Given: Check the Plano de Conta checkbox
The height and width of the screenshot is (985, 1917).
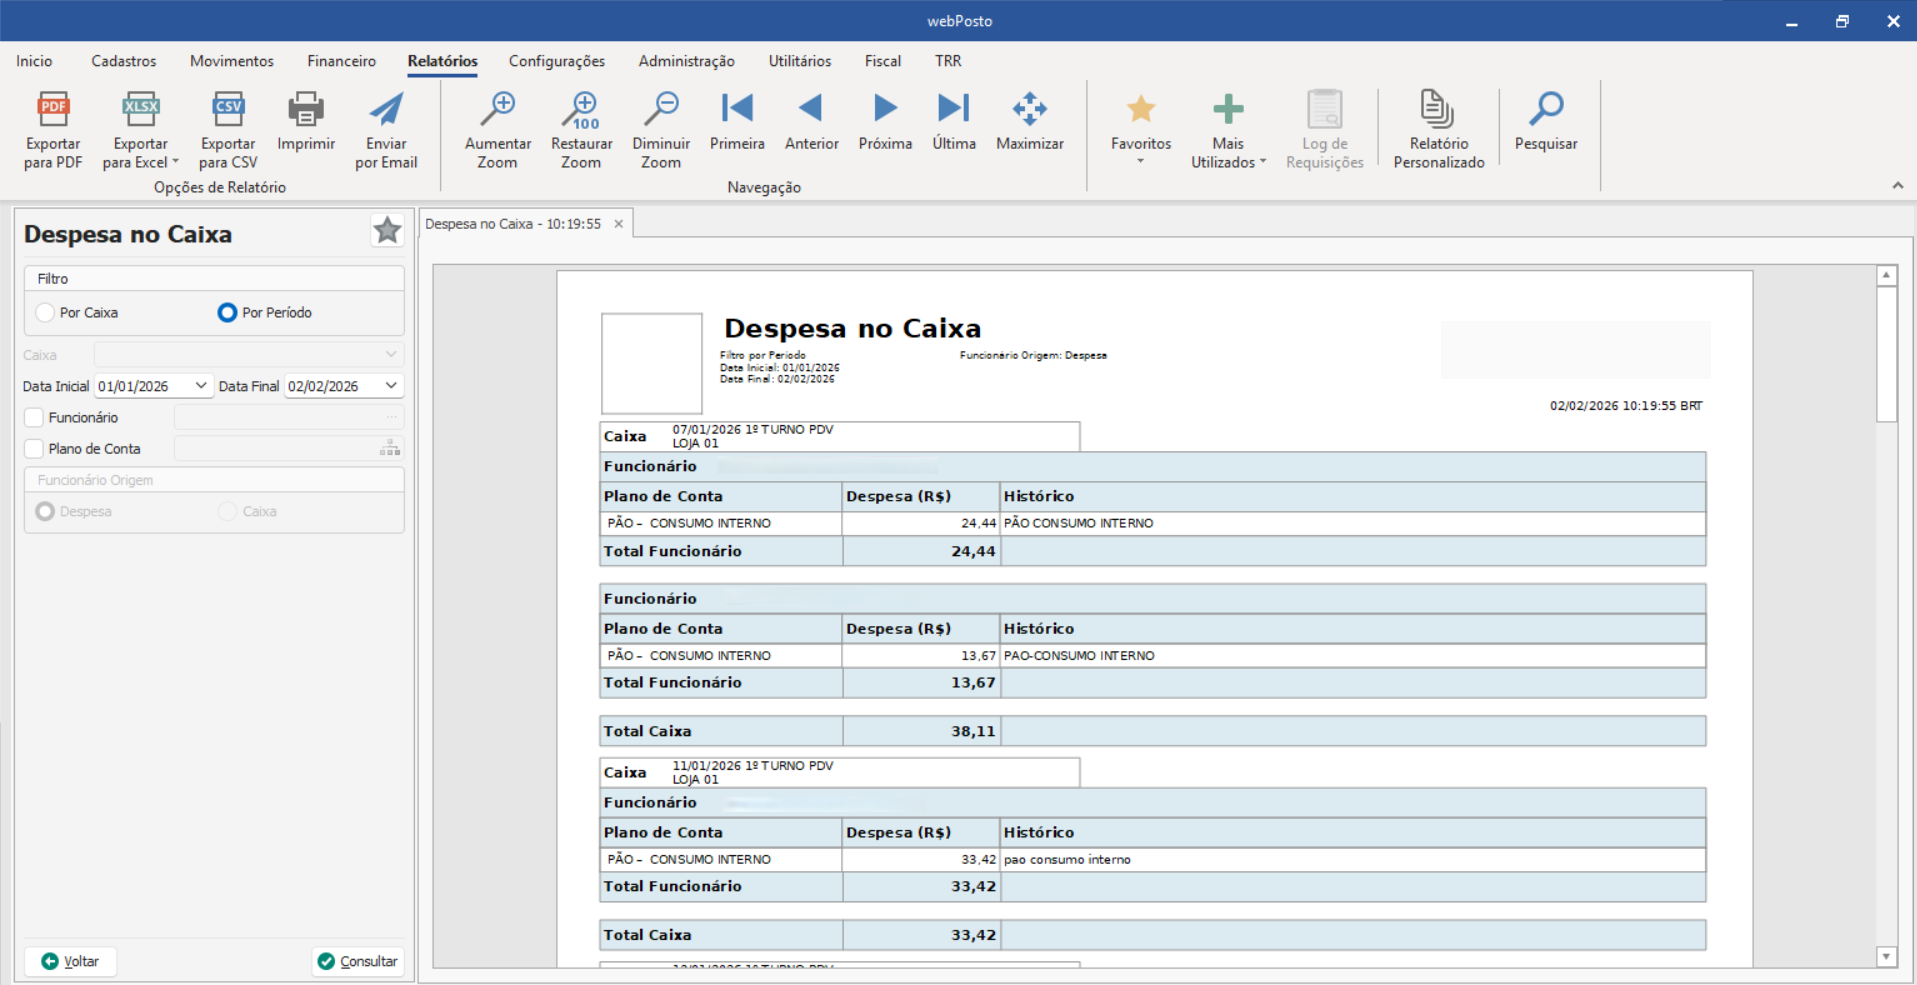Looking at the screenshot, I should [35, 449].
